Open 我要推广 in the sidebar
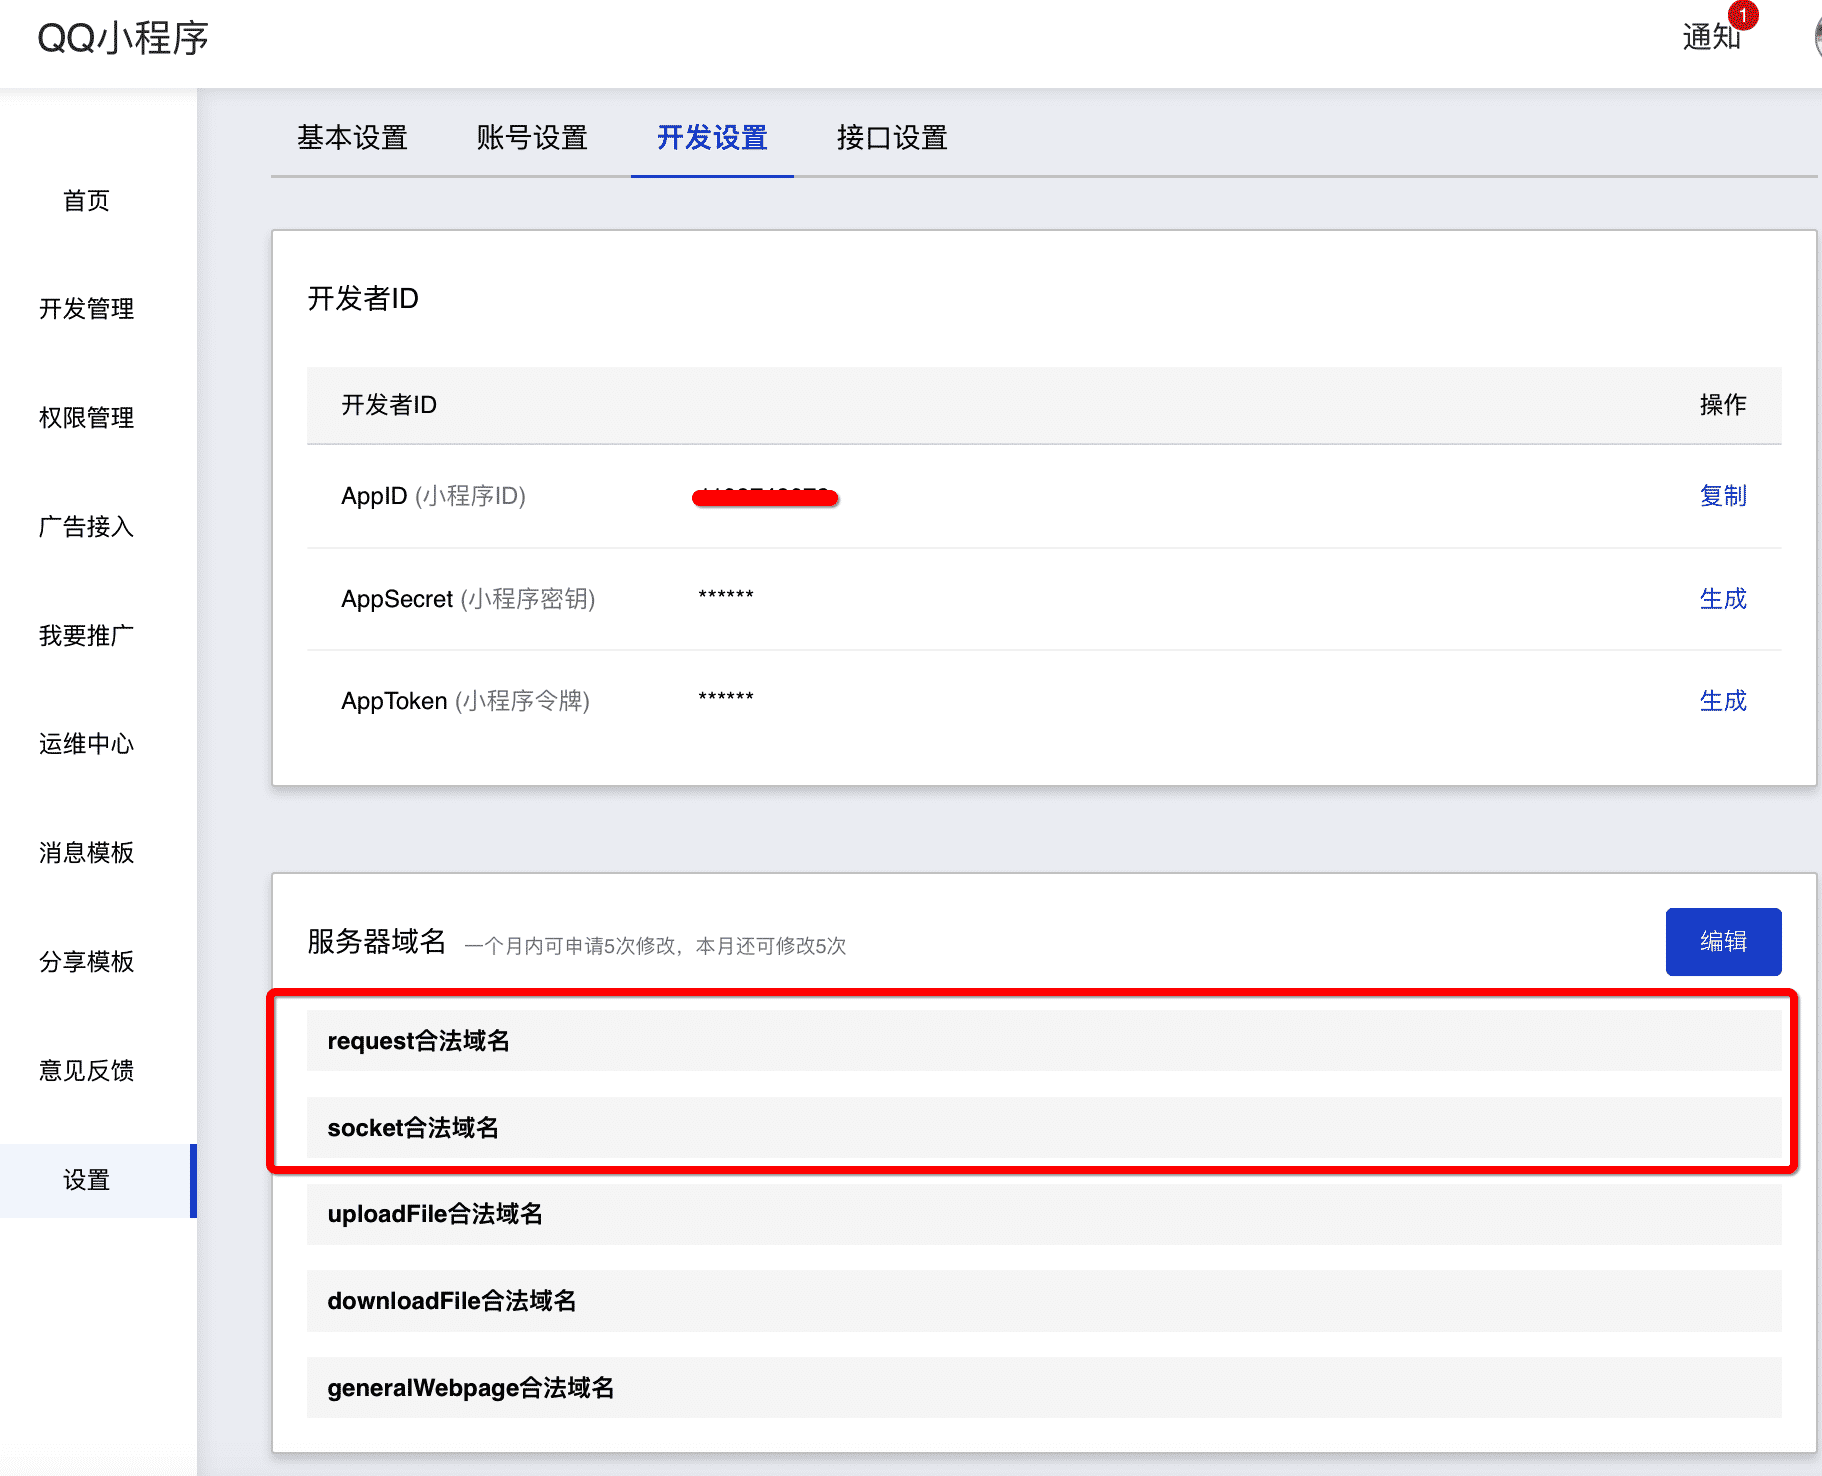 point(86,636)
